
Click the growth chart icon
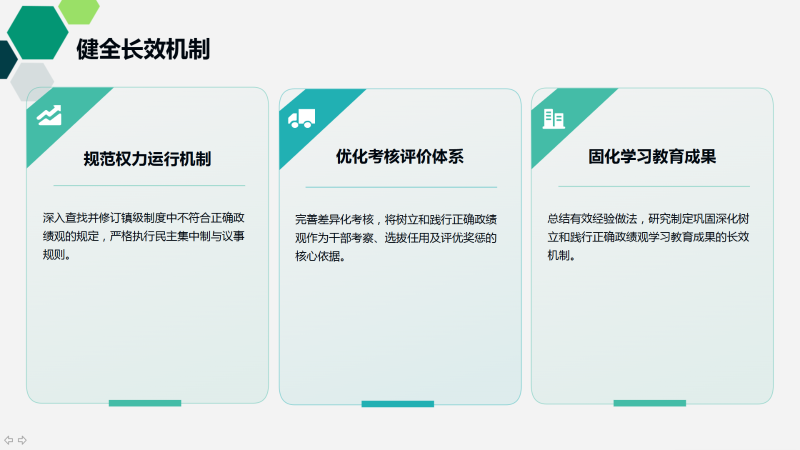tap(49, 115)
